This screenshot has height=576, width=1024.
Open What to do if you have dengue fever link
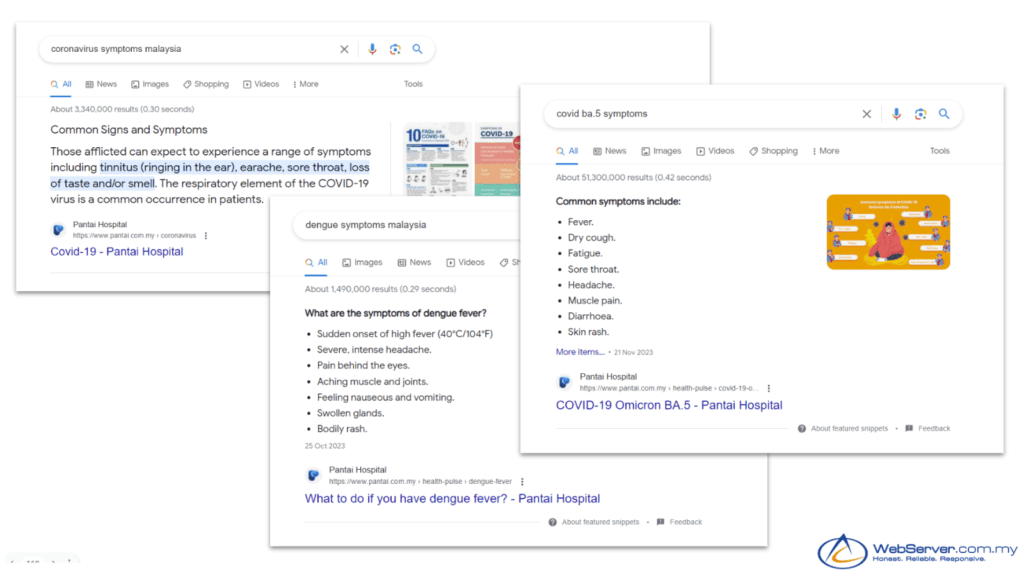click(452, 498)
